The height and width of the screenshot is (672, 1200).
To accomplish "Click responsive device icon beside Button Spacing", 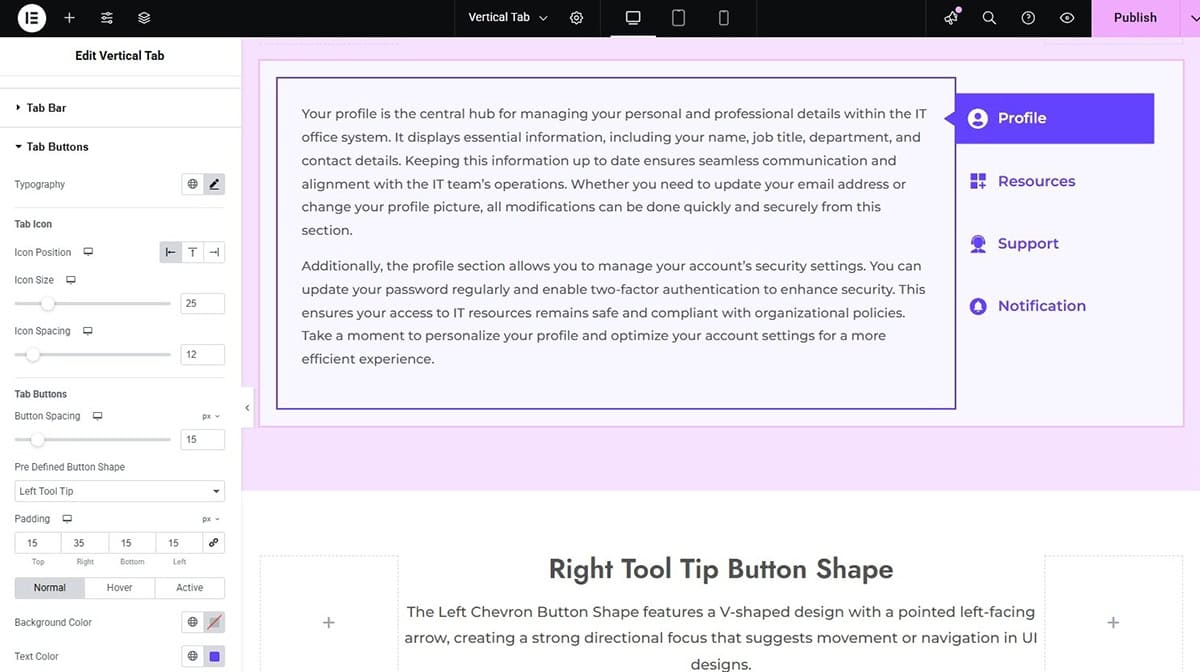I will pos(97,416).
